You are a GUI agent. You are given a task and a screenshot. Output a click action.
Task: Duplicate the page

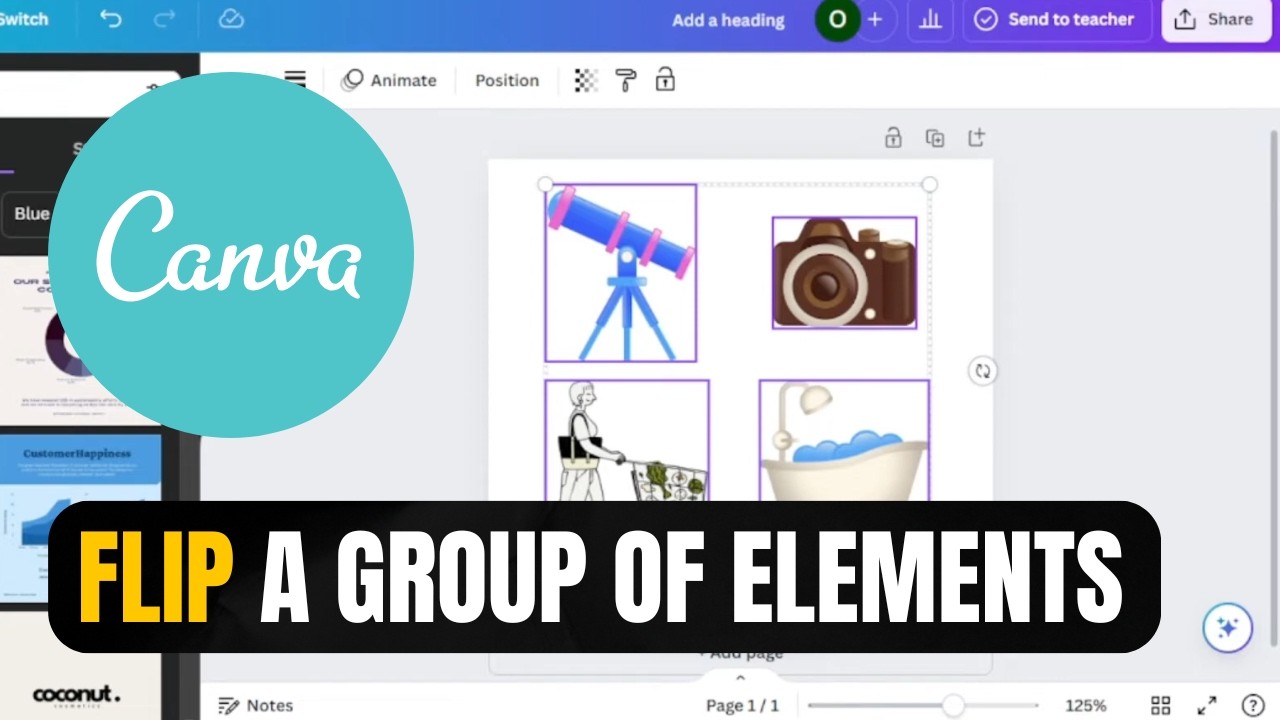point(935,138)
